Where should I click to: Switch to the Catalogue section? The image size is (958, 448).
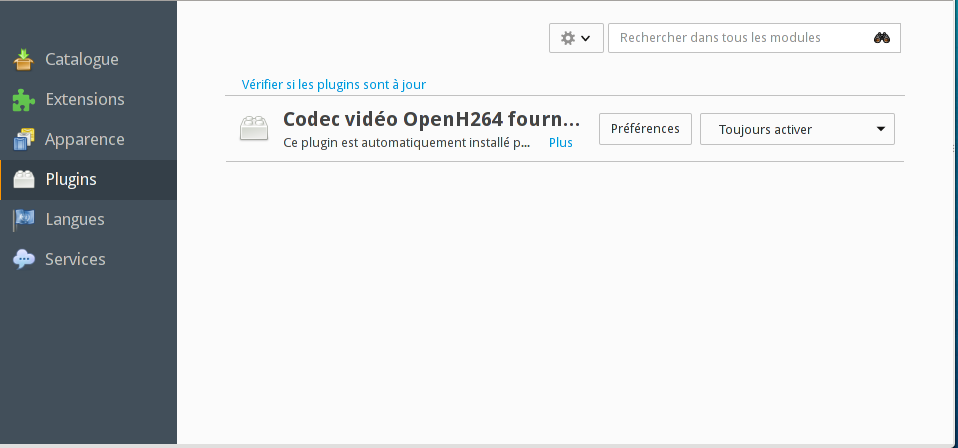[x=89, y=59]
